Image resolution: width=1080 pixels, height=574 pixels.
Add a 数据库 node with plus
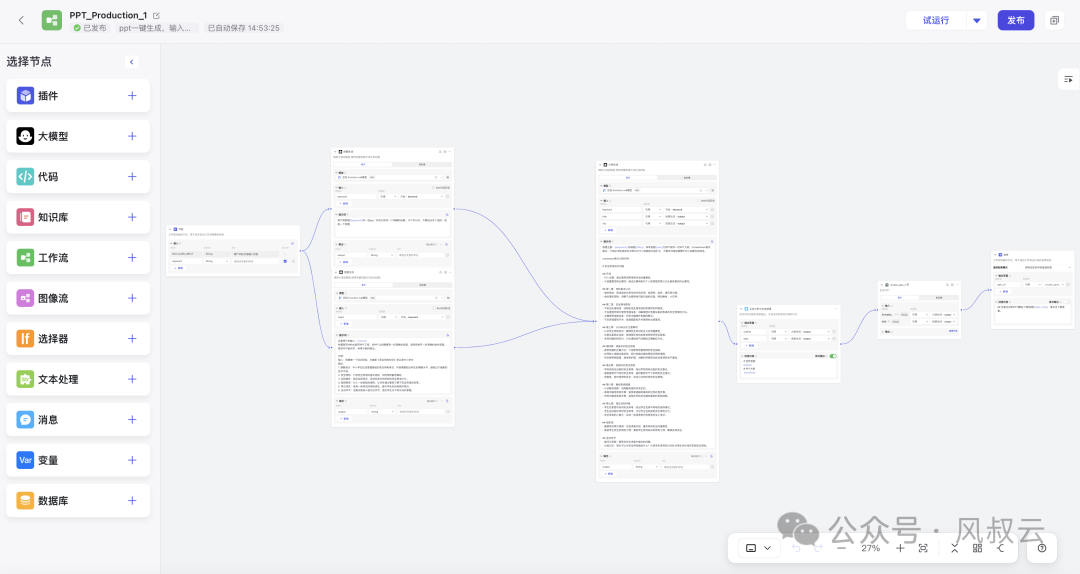coord(132,501)
